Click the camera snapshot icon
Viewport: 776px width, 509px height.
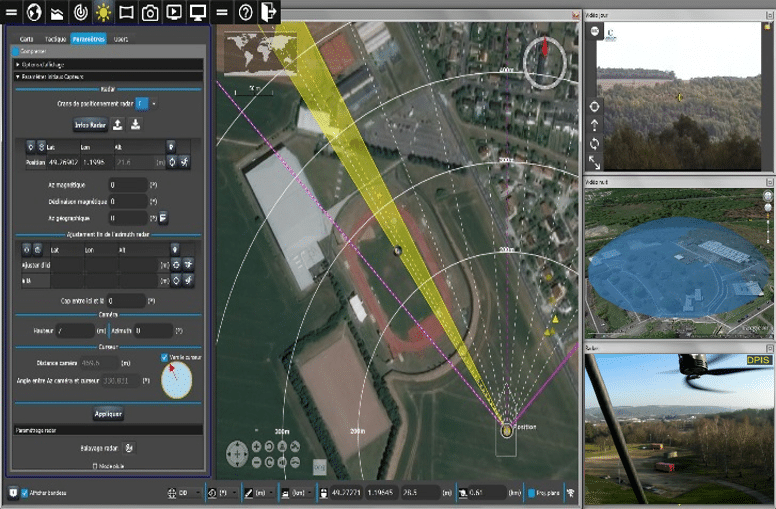point(149,12)
